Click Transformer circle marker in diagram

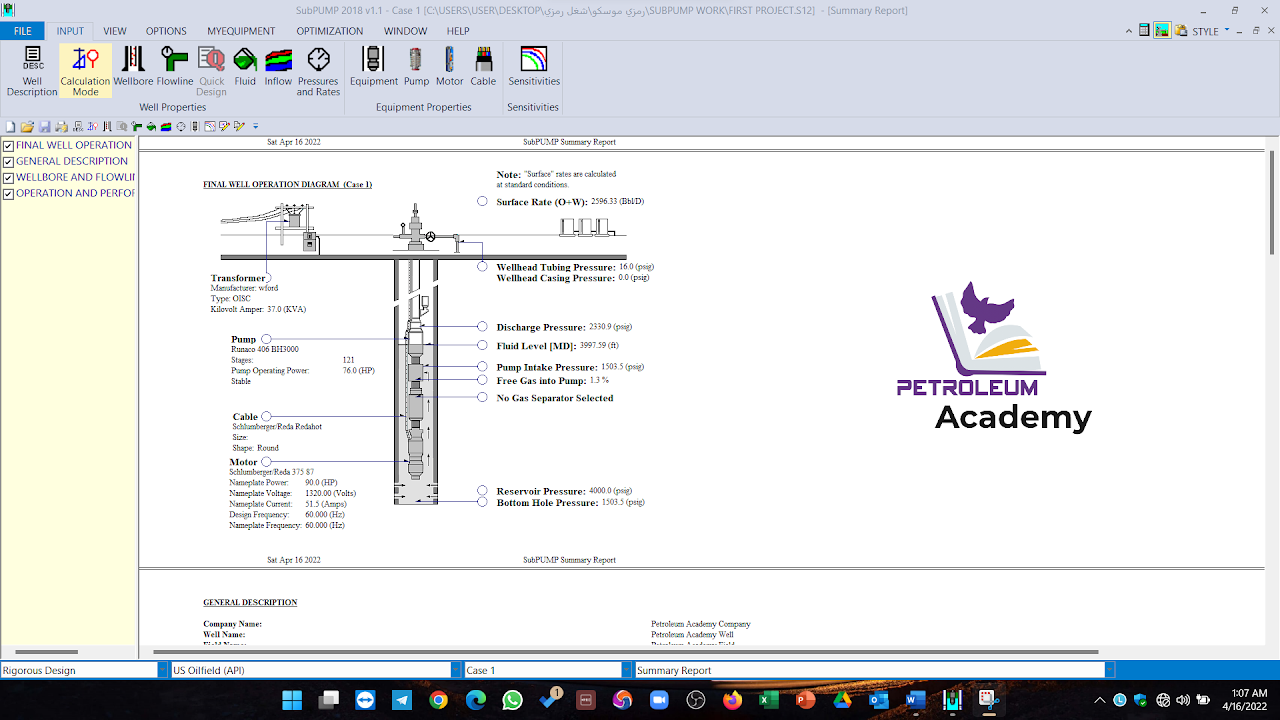click(268, 278)
